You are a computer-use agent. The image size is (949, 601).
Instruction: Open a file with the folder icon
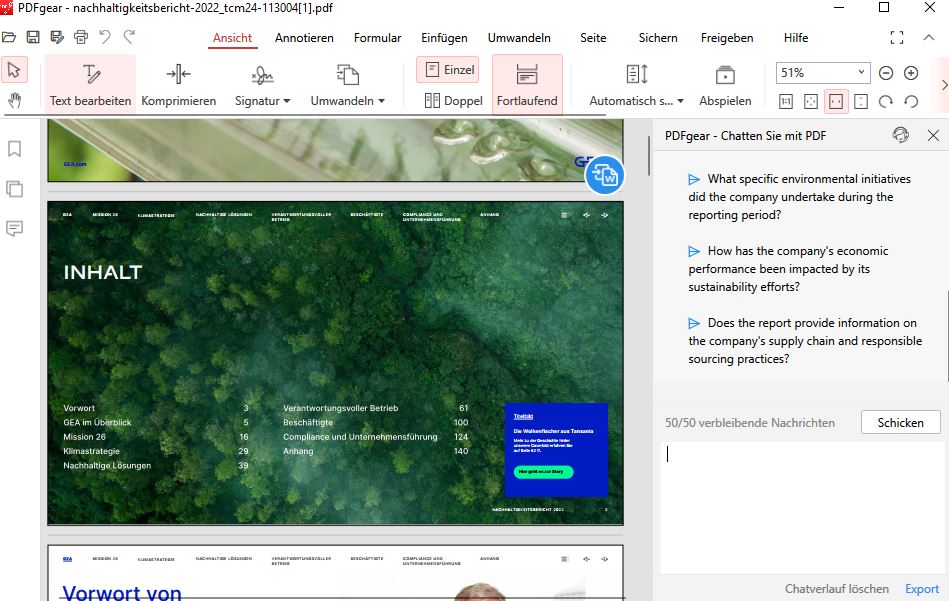click(x=8, y=38)
